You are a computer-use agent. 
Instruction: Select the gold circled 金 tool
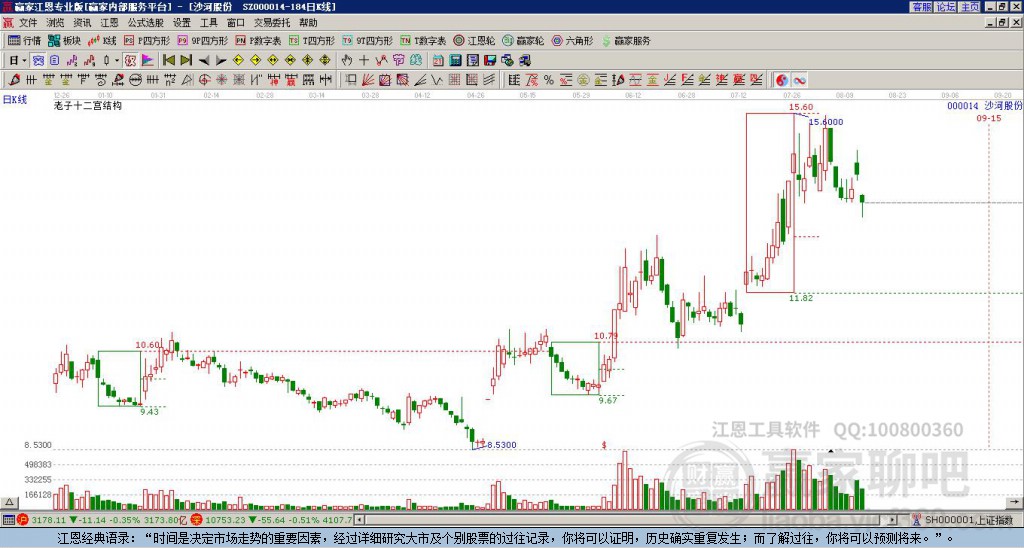tap(584, 80)
